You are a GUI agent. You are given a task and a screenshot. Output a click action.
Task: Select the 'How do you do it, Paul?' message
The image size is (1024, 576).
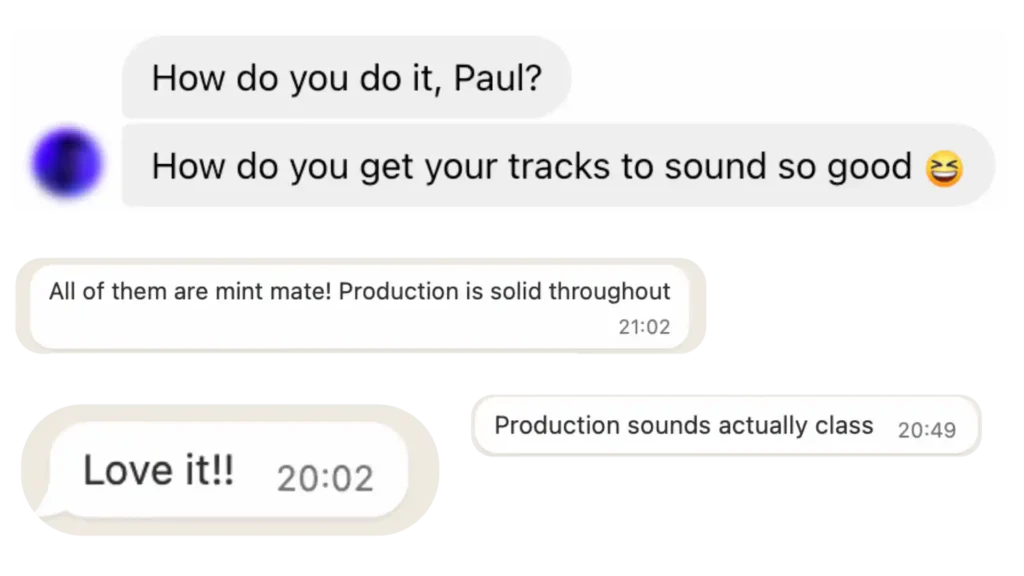tap(346, 77)
